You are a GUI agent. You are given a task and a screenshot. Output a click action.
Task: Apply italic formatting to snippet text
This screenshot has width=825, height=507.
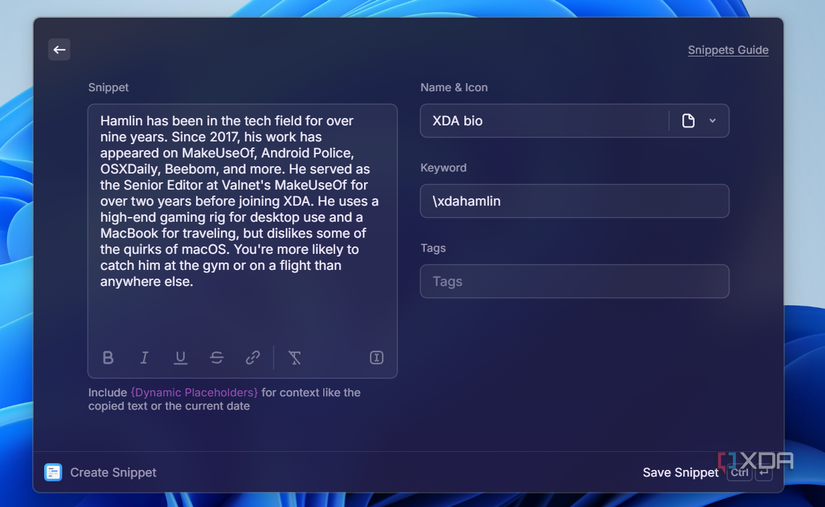pyautogui.click(x=144, y=358)
